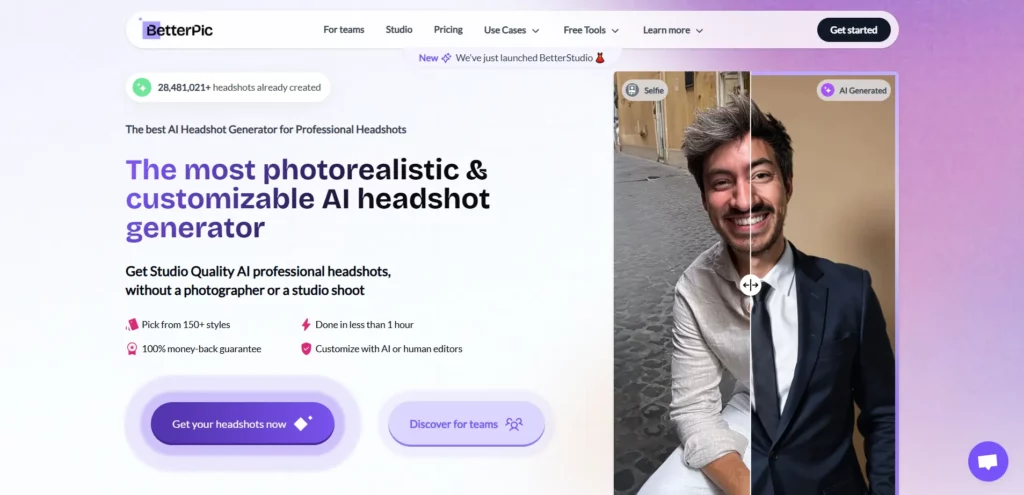Click the AI Generated sparkle badge

click(x=854, y=90)
